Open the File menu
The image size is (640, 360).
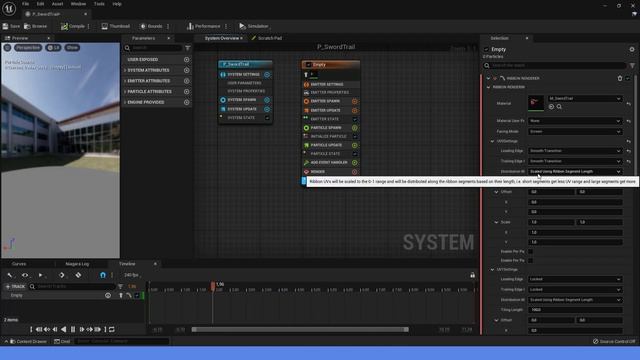(x=25, y=4)
